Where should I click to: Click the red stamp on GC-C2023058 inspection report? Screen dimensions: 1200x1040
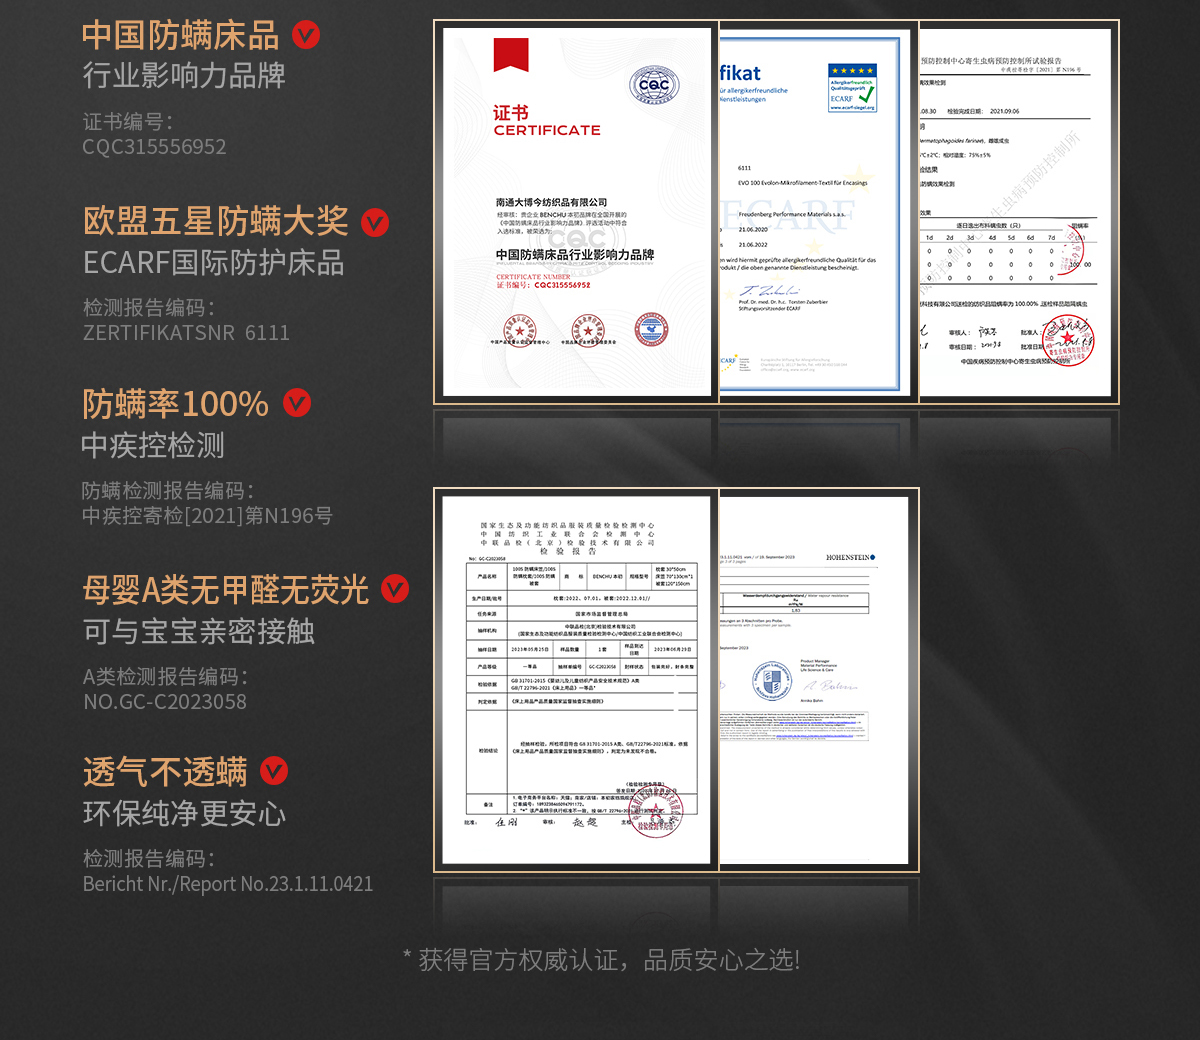pos(655,811)
